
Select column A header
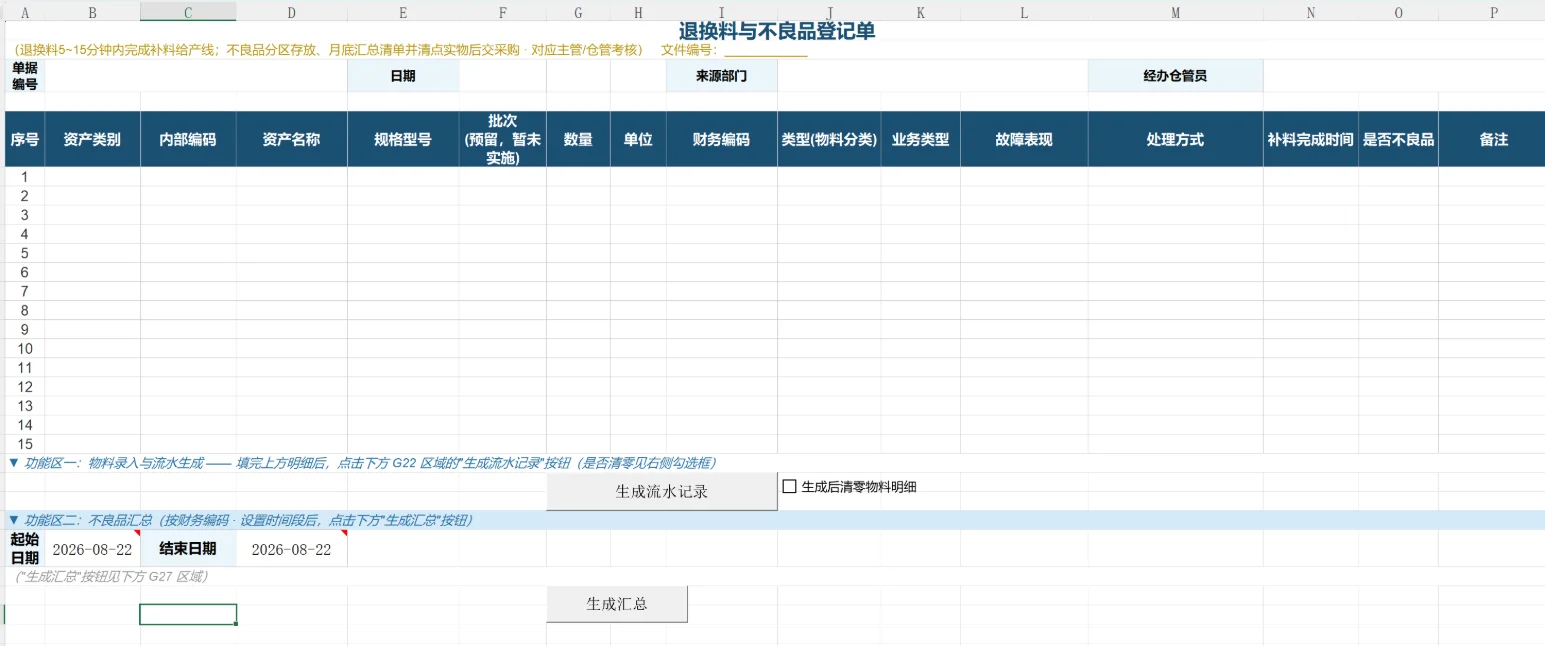click(x=24, y=12)
